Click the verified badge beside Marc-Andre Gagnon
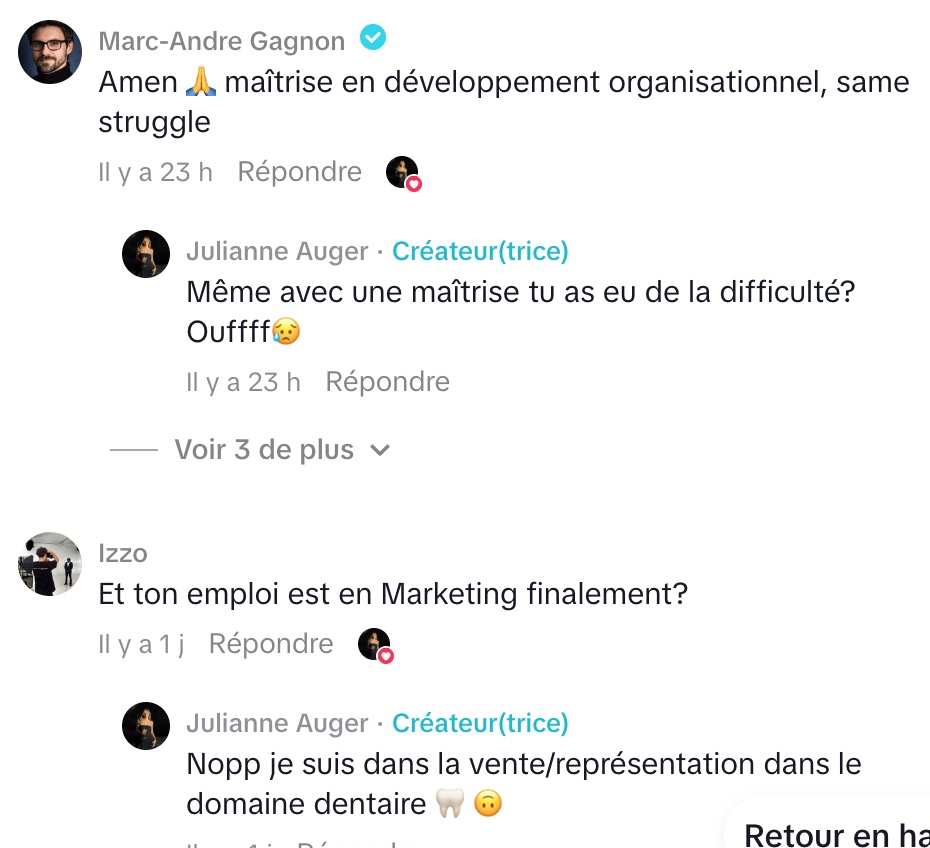Image resolution: width=930 pixels, height=848 pixels. 373,39
